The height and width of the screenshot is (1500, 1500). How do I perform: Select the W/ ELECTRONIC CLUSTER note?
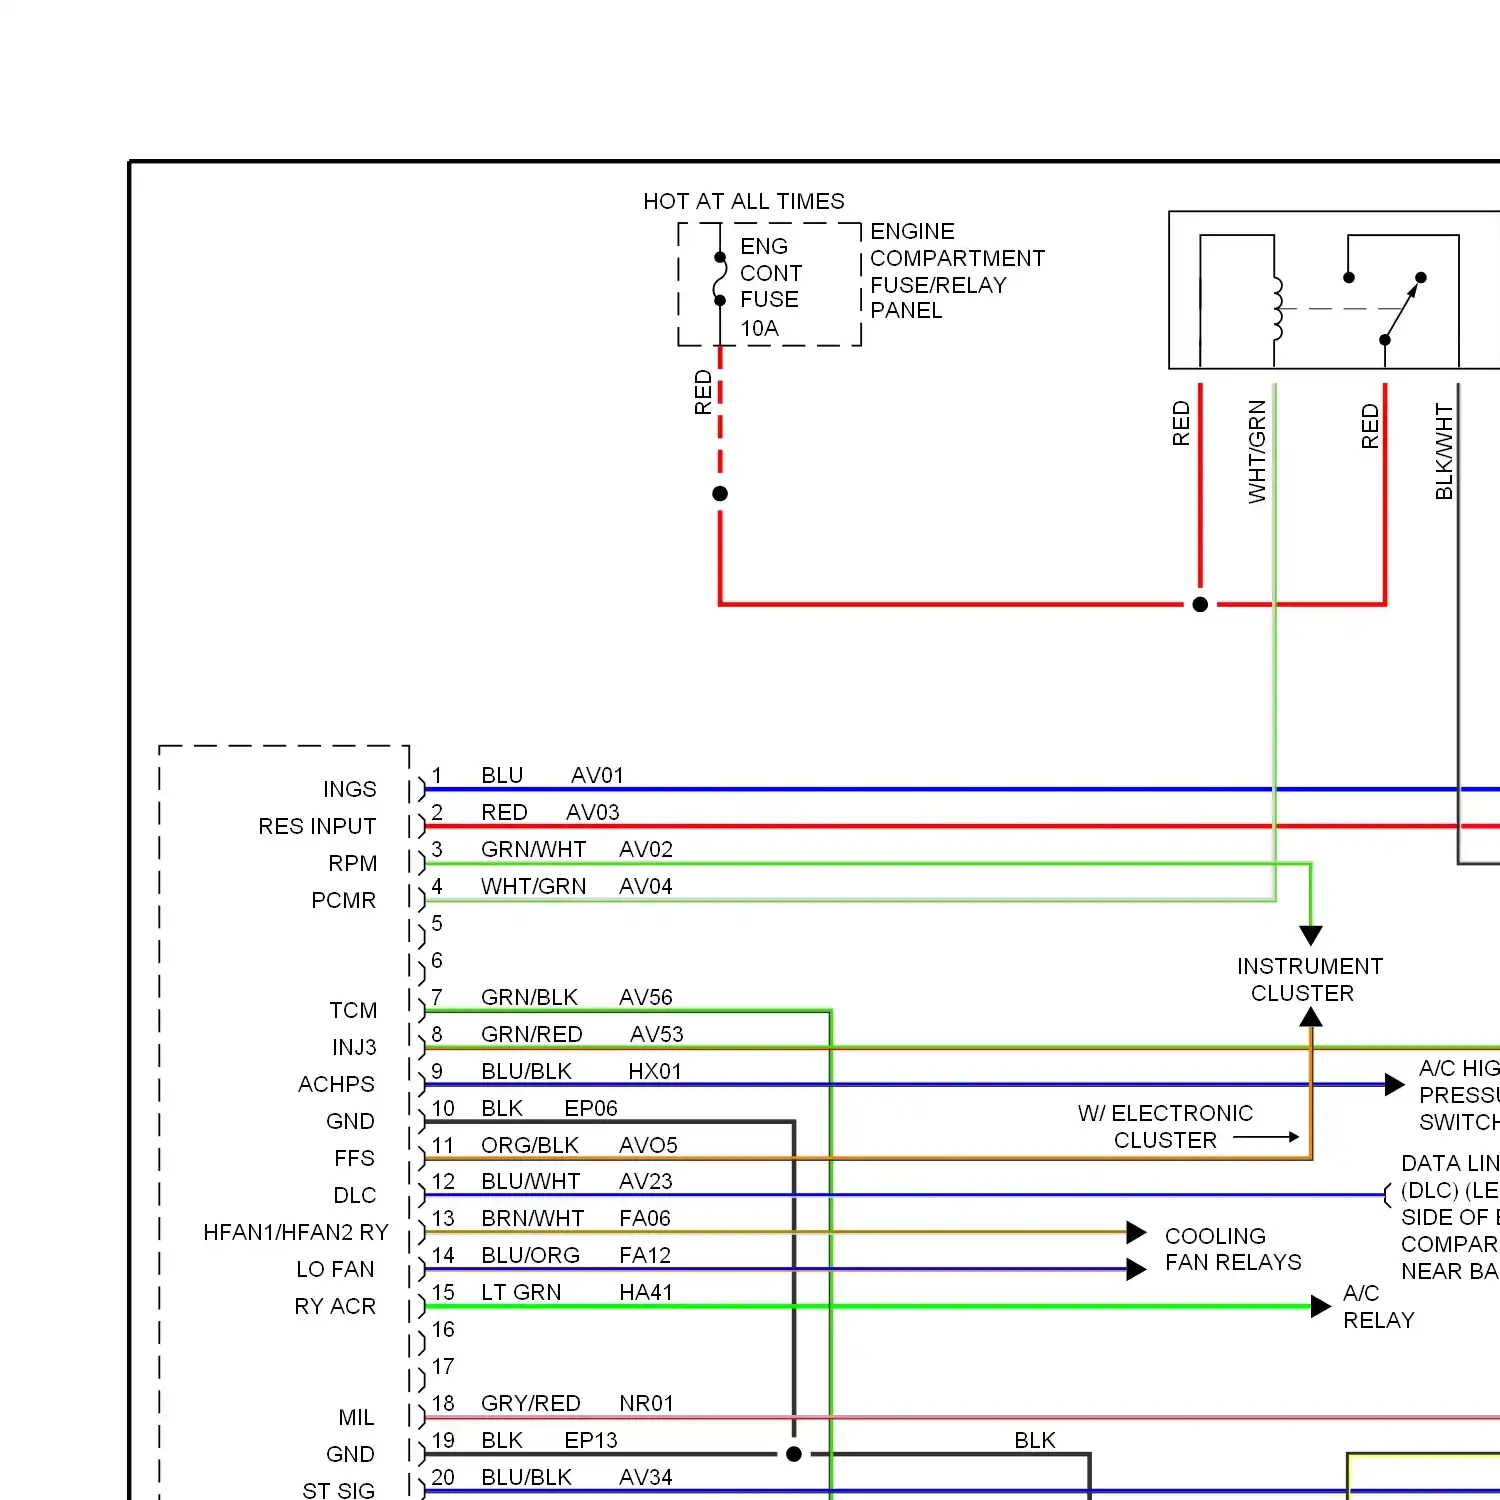click(x=1166, y=1127)
